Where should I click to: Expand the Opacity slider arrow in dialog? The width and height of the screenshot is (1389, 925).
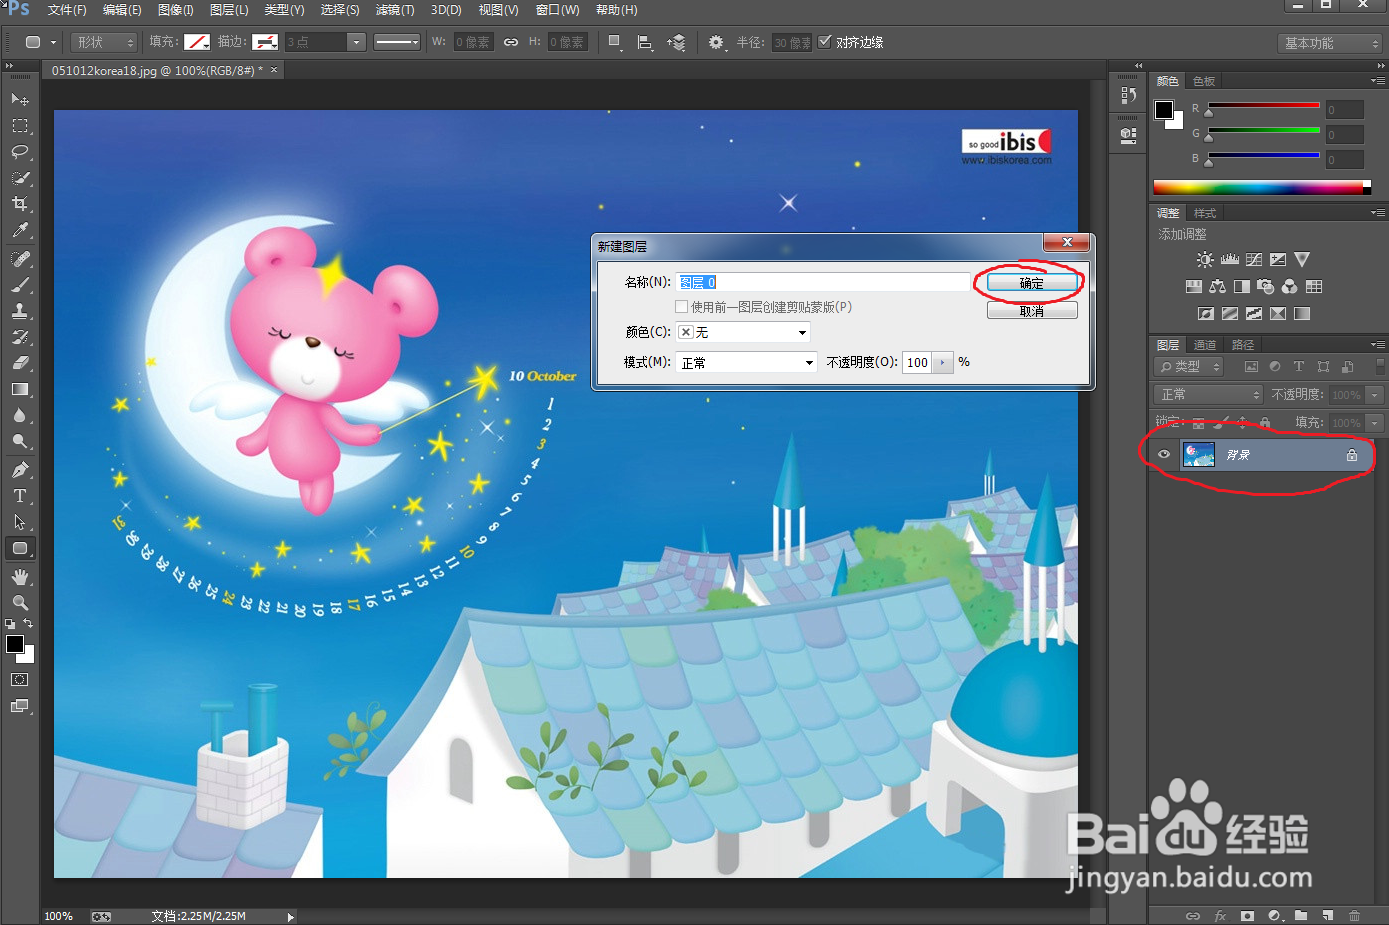[x=943, y=362]
